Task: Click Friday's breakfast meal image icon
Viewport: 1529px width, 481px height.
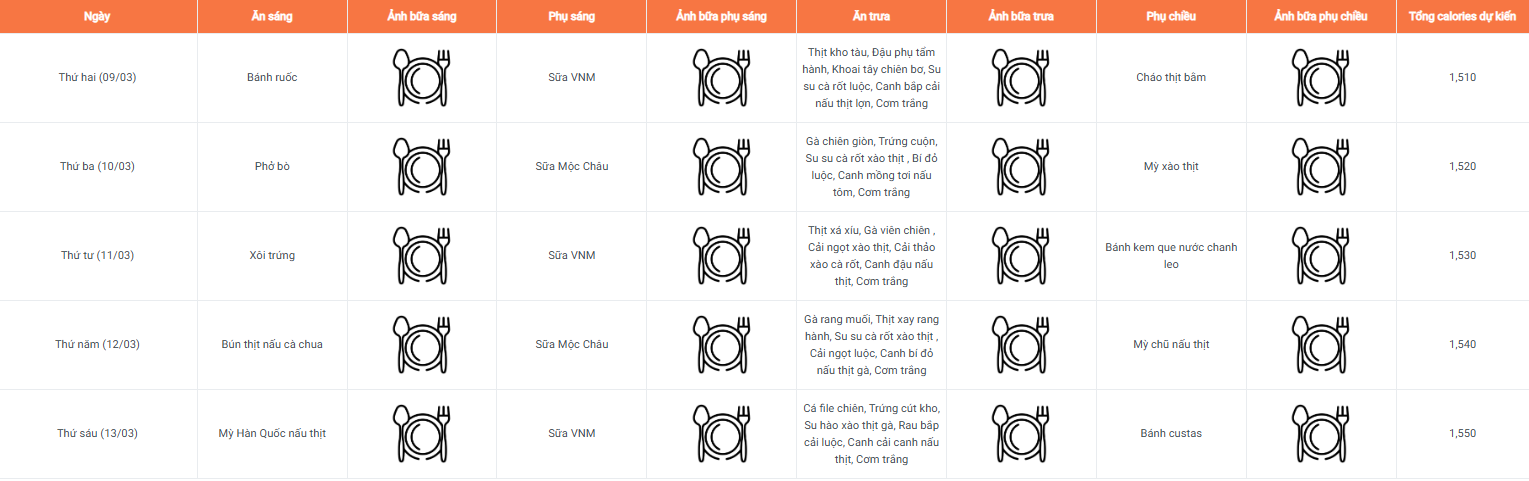Action: [421, 433]
